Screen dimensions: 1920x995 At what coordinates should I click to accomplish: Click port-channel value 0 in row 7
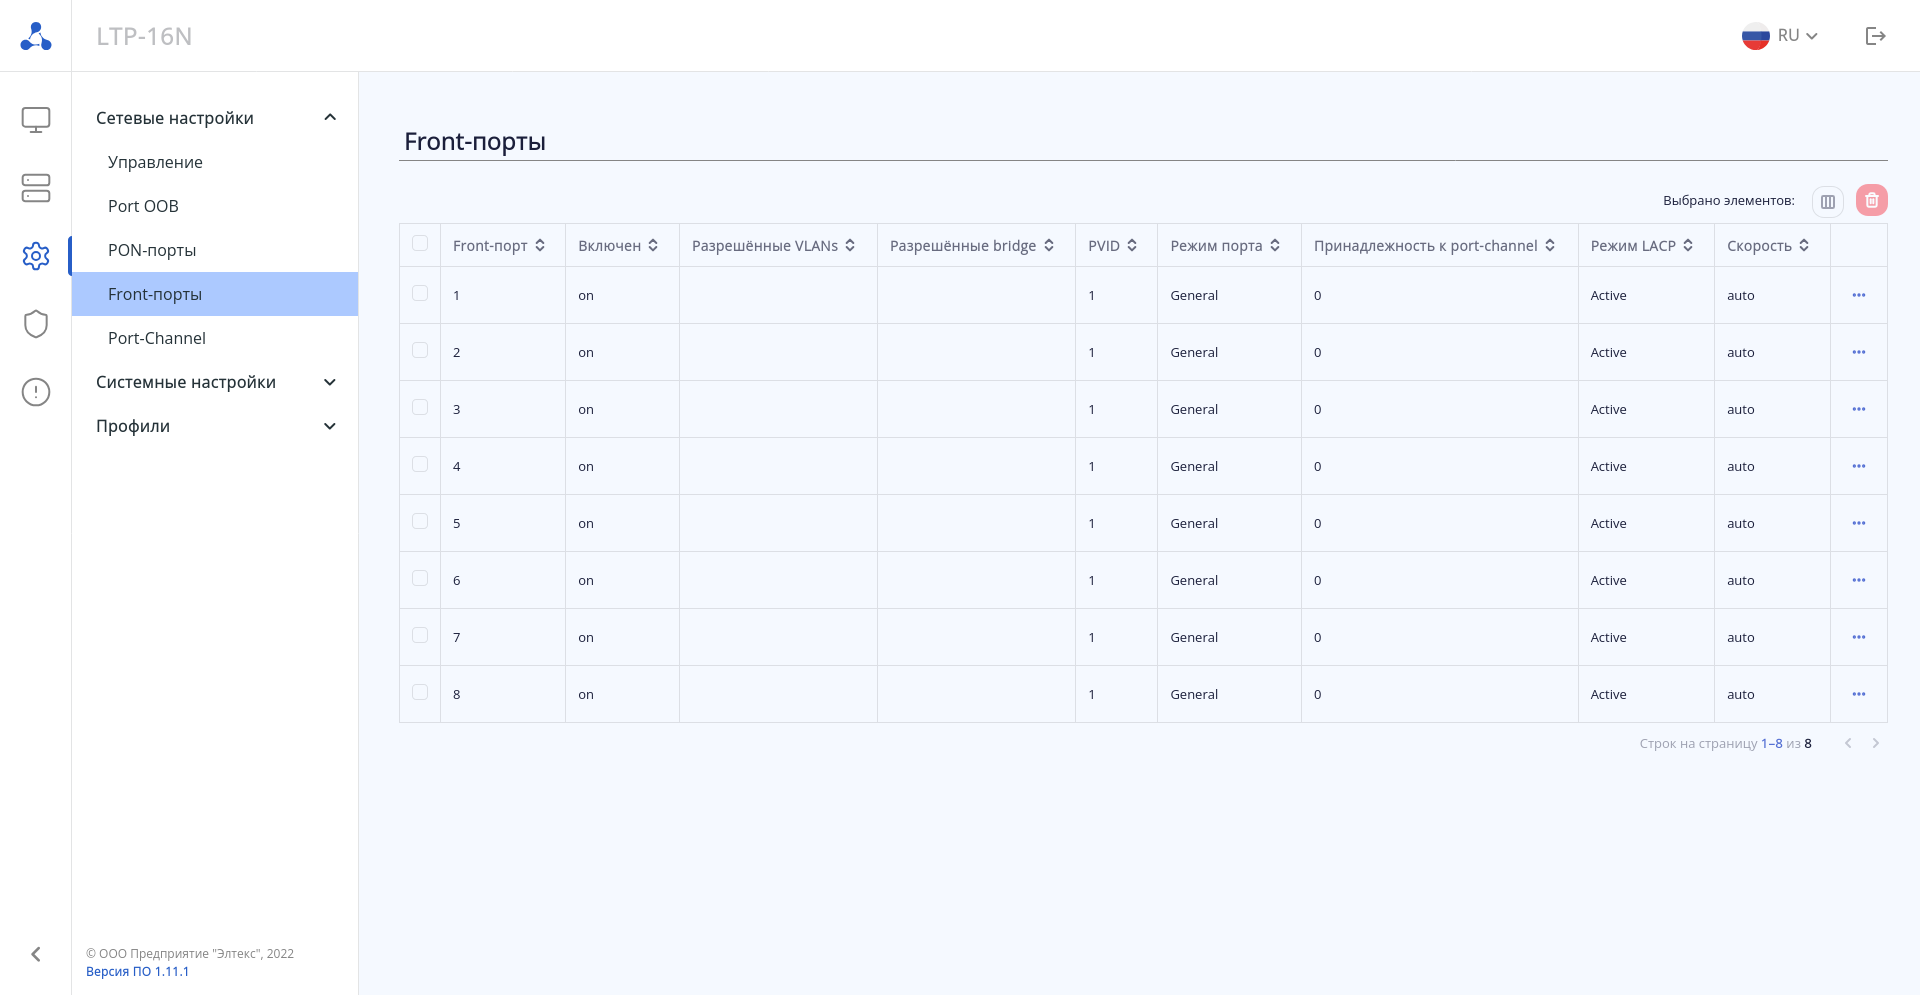point(1318,638)
